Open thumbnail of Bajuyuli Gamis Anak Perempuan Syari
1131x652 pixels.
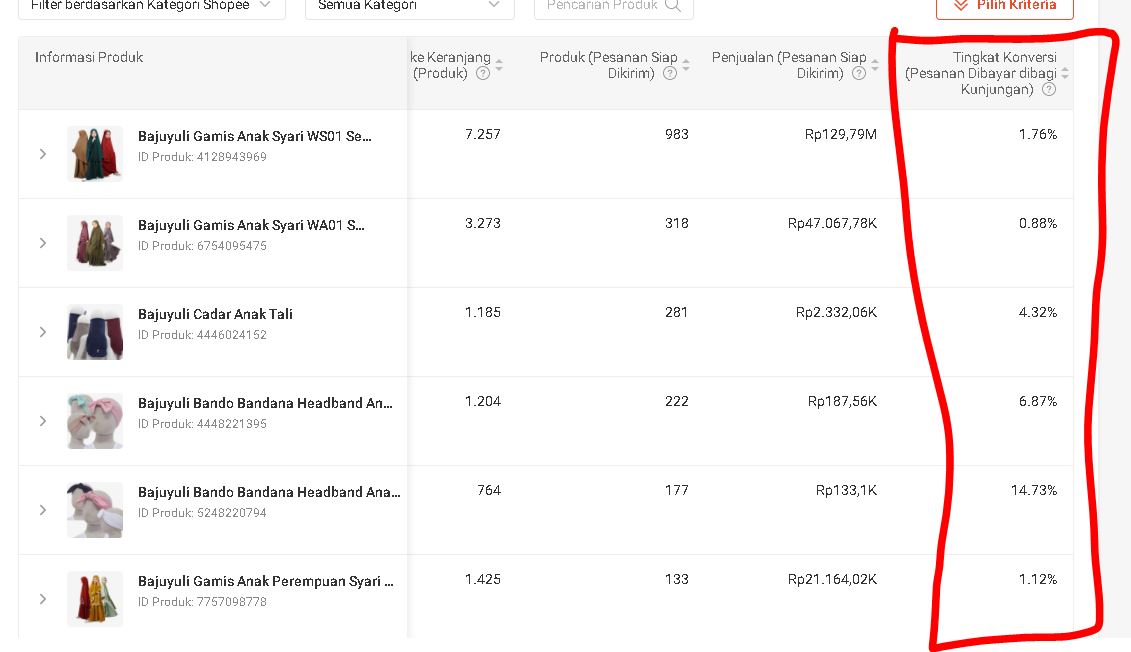tap(95, 598)
